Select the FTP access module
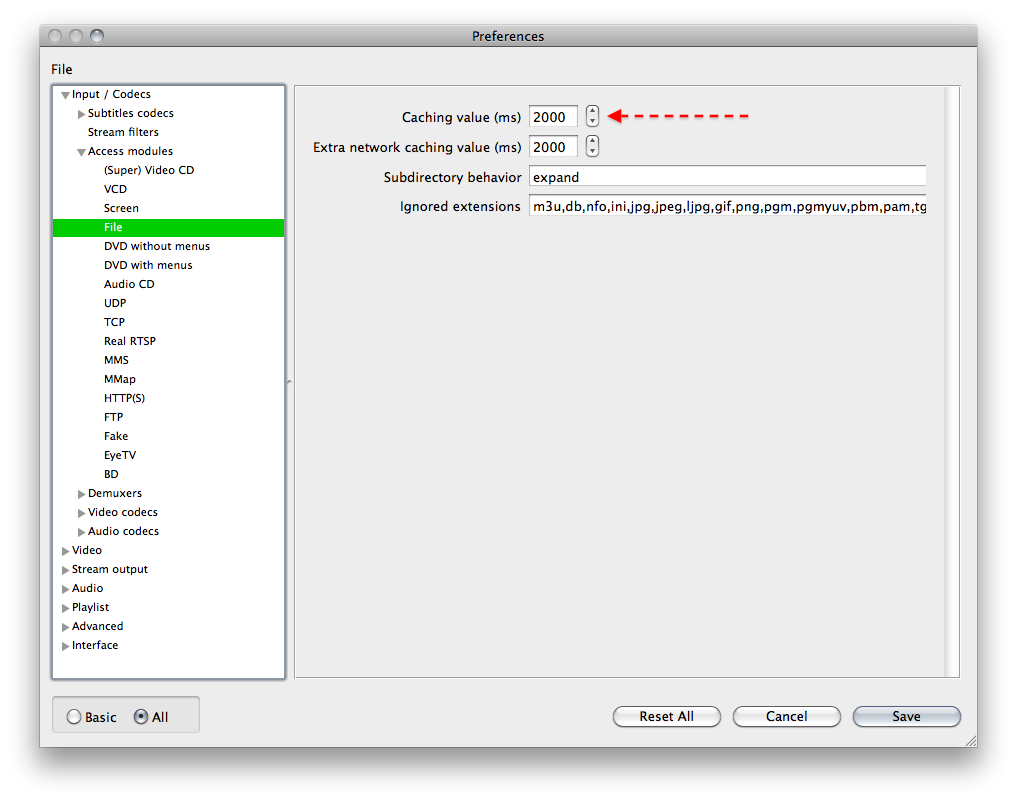The width and height of the screenshot is (1017, 802). (114, 417)
